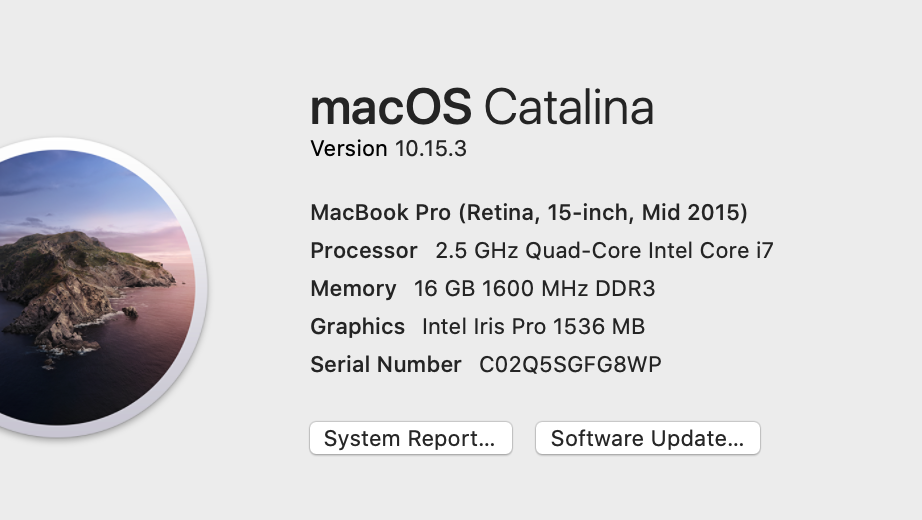Click the Retina 15-inch Mid 2015 text
922x520 pixels.
(x=603, y=212)
